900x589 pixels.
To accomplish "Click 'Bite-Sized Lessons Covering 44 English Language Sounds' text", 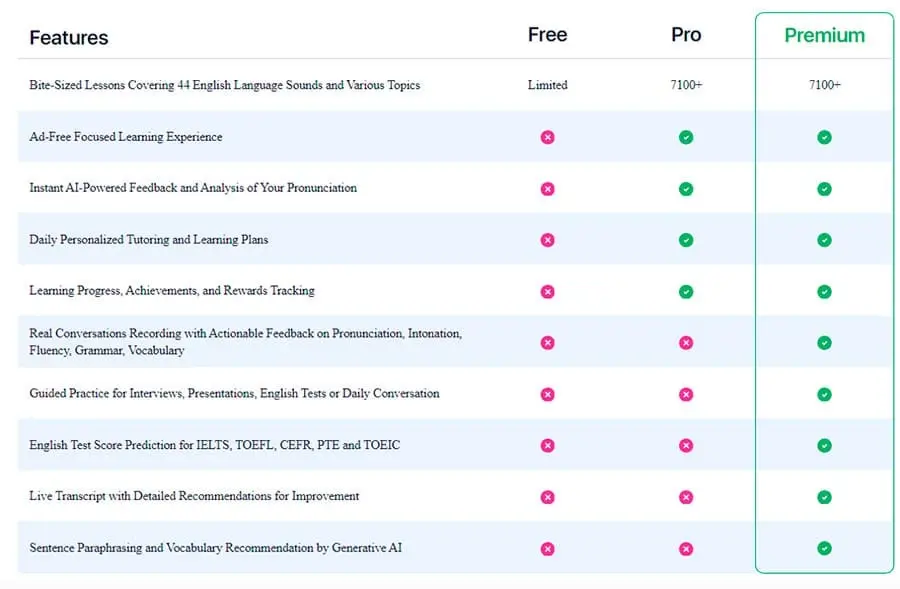I will pos(224,85).
